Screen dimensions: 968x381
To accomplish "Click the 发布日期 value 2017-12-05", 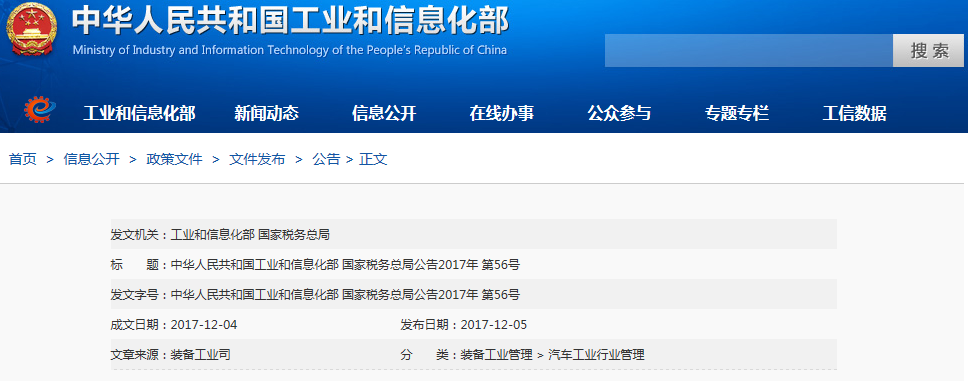I will point(494,325).
